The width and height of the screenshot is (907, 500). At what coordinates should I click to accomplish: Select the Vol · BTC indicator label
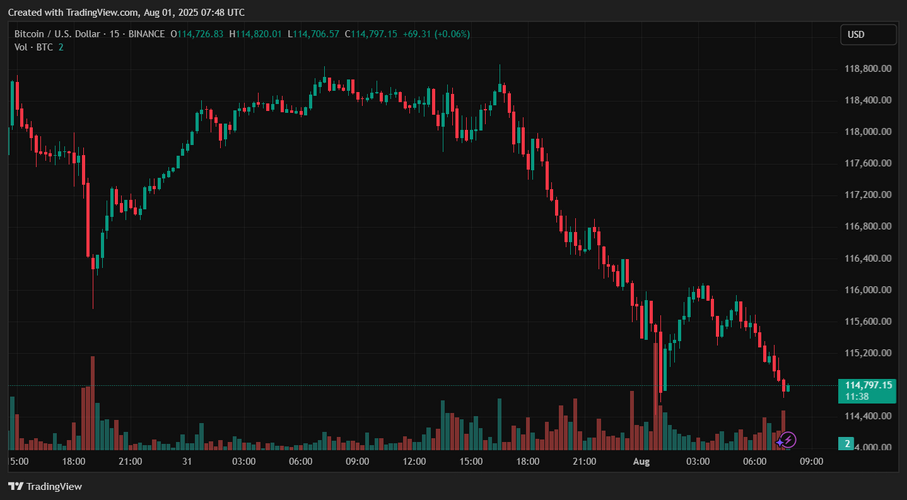[34, 48]
